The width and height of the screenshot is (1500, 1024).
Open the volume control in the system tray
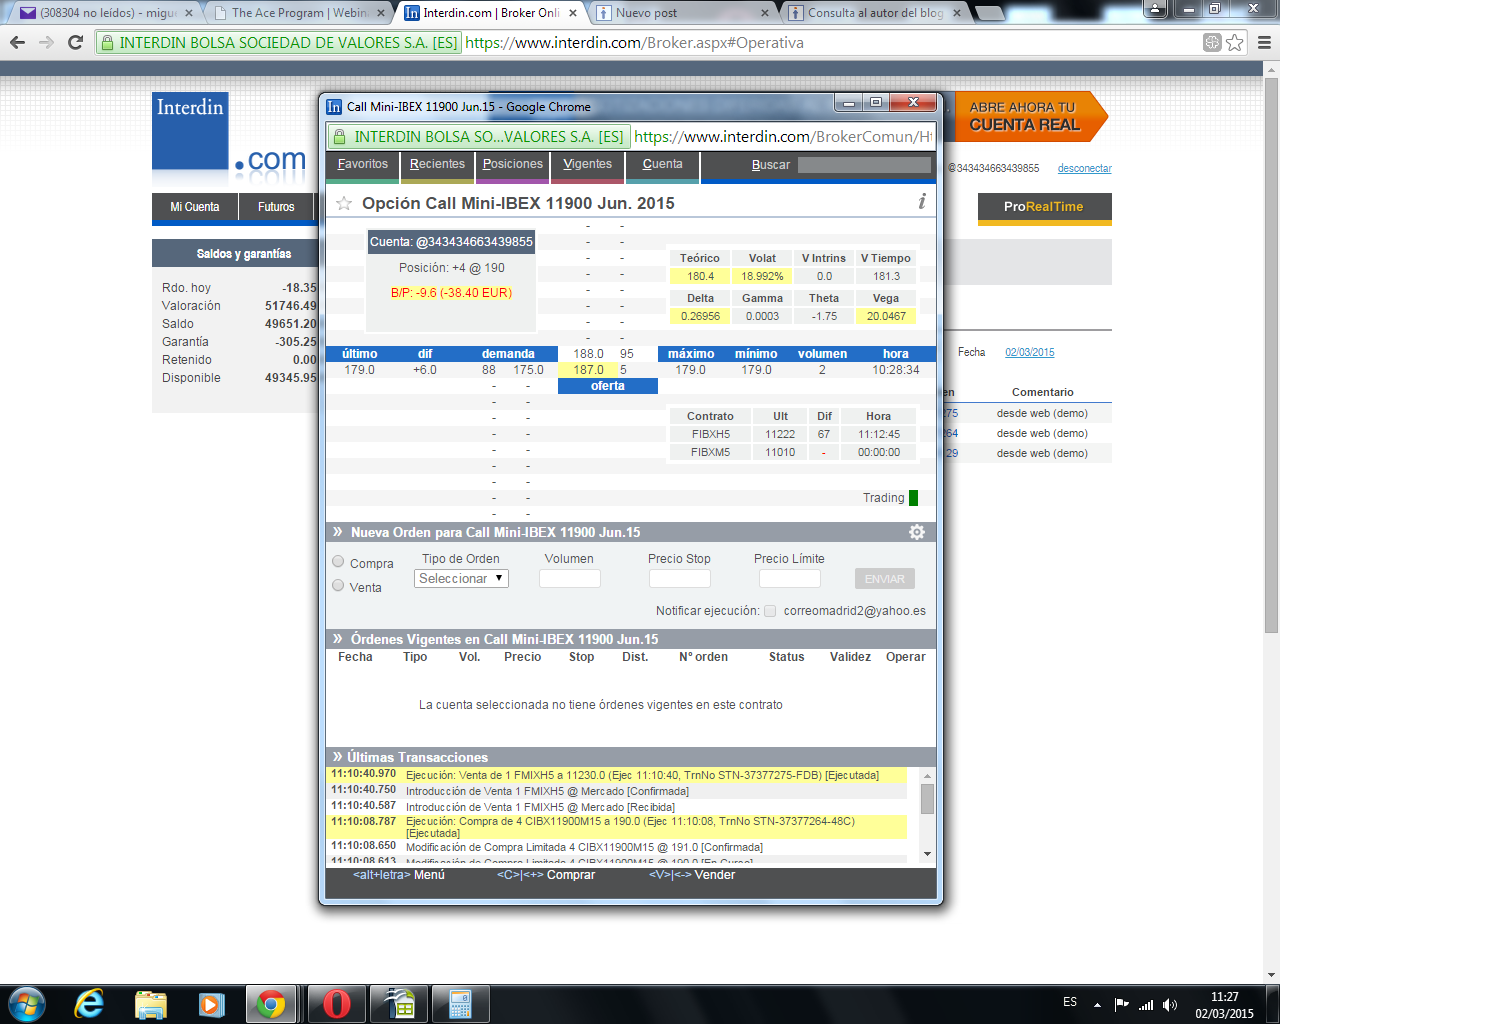pyautogui.click(x=1170, y=1005)
